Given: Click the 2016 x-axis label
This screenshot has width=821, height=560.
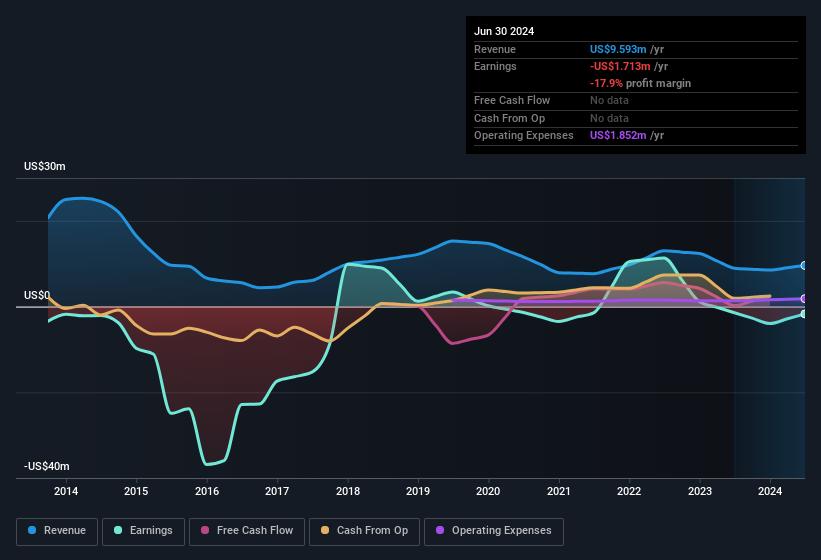Looking at the screenshot, I should coord(207,491).
